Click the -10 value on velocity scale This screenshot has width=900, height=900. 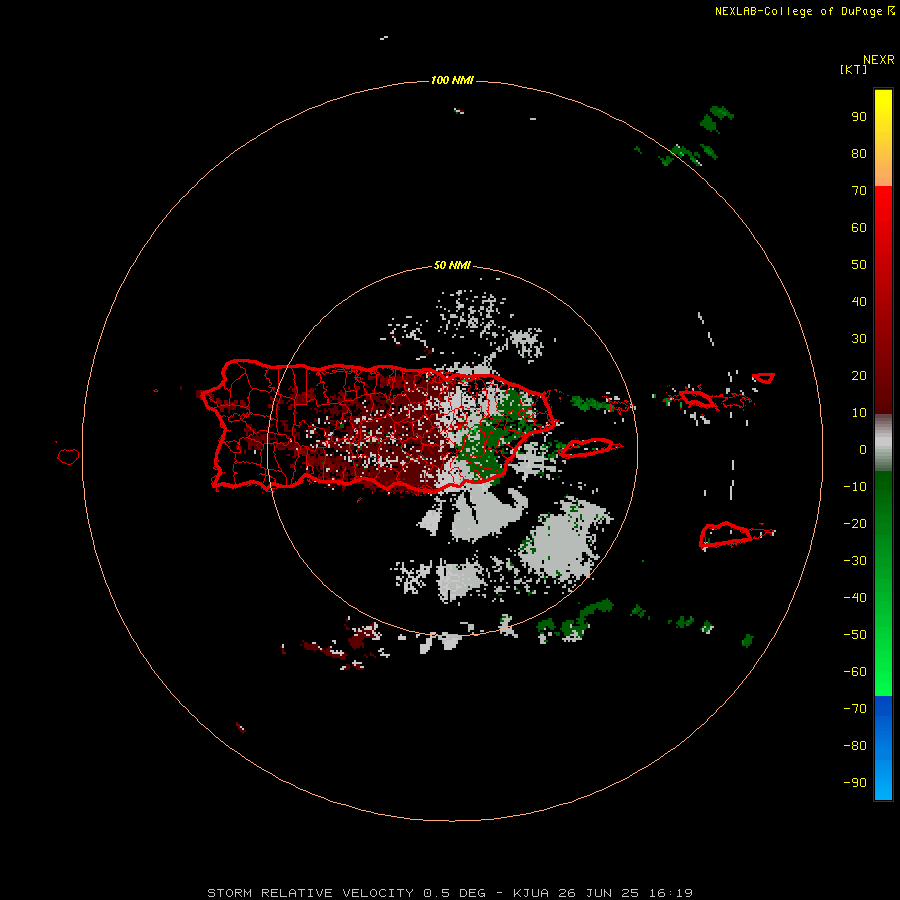(x=855, y=487)
